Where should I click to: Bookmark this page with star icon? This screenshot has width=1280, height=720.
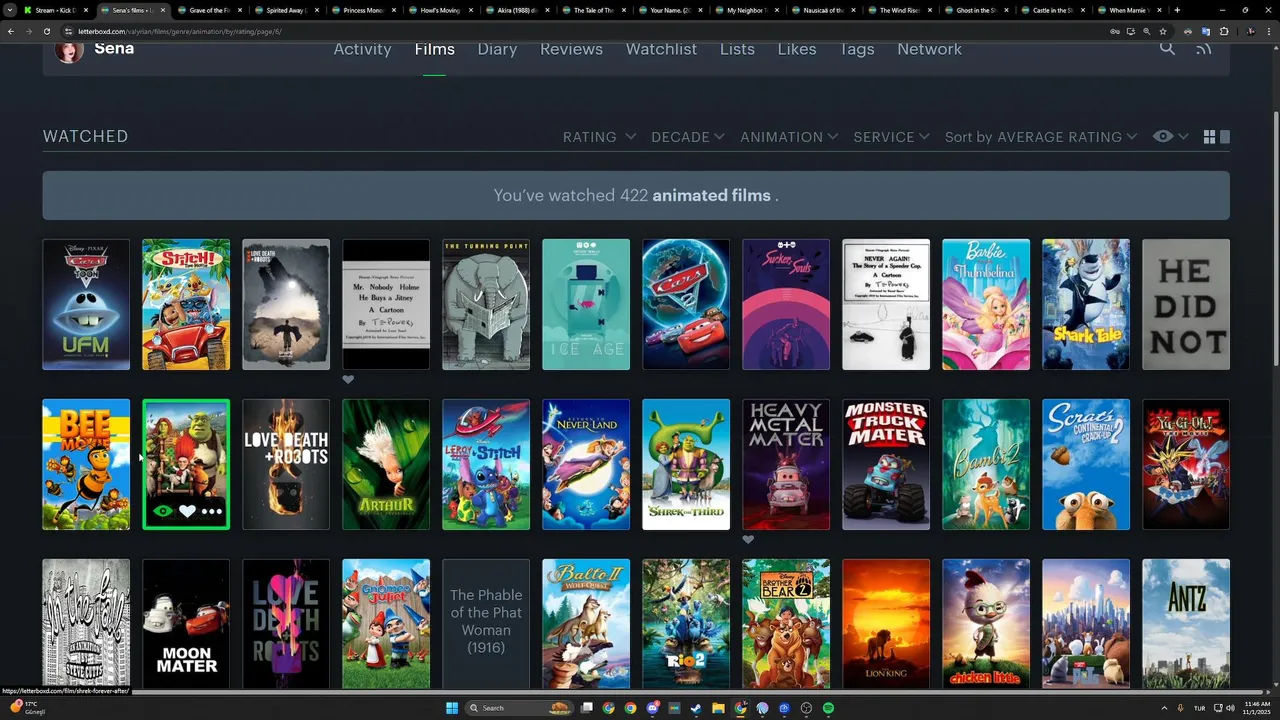[1163, 31]
